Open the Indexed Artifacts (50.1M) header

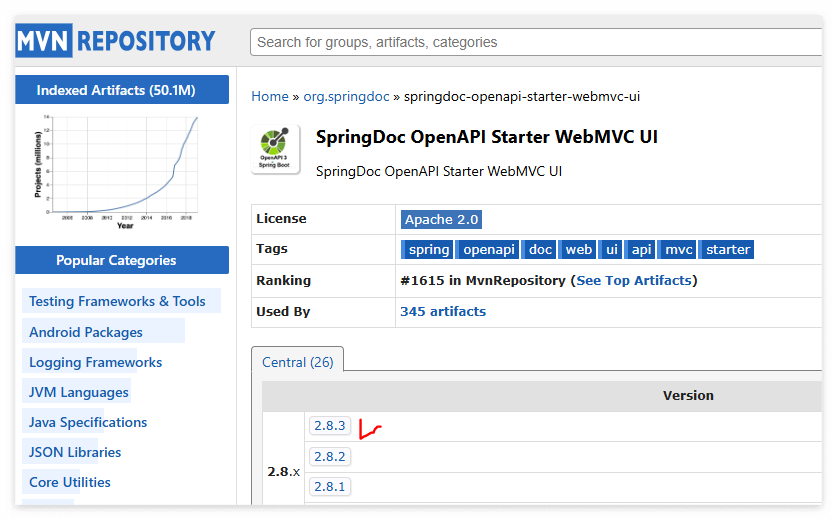[x=122, y=90]
